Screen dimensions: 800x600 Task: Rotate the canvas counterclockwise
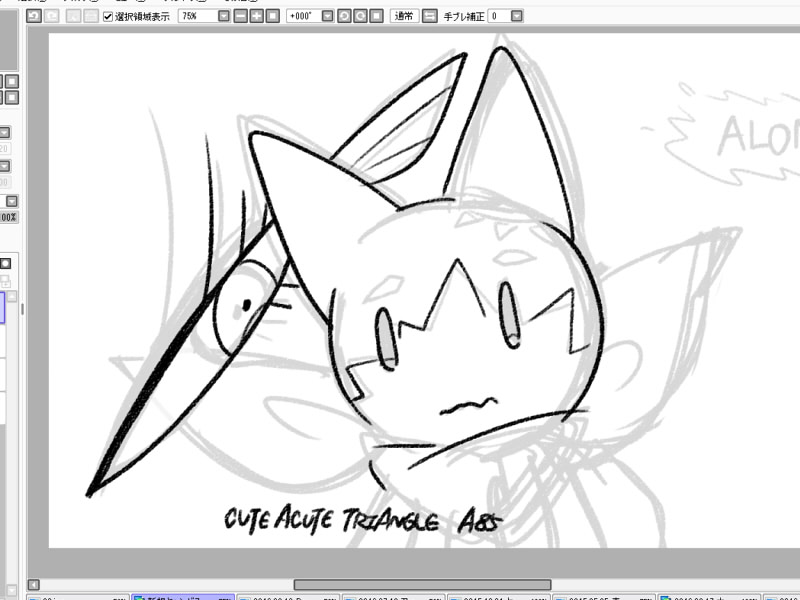coord(344,16)
